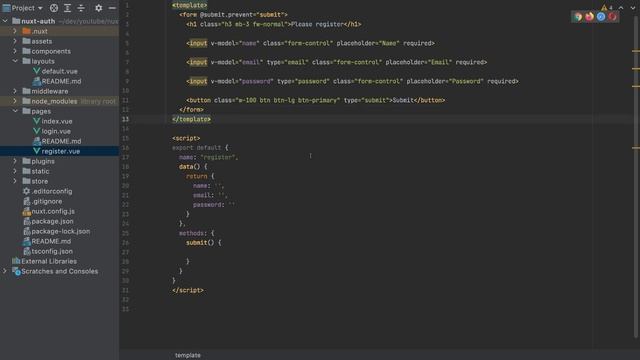The height and width of the screenshot is (360, 640).
Task: Click line number 13 in gutter
Action: pyautogui.click(x=125, y=119)
